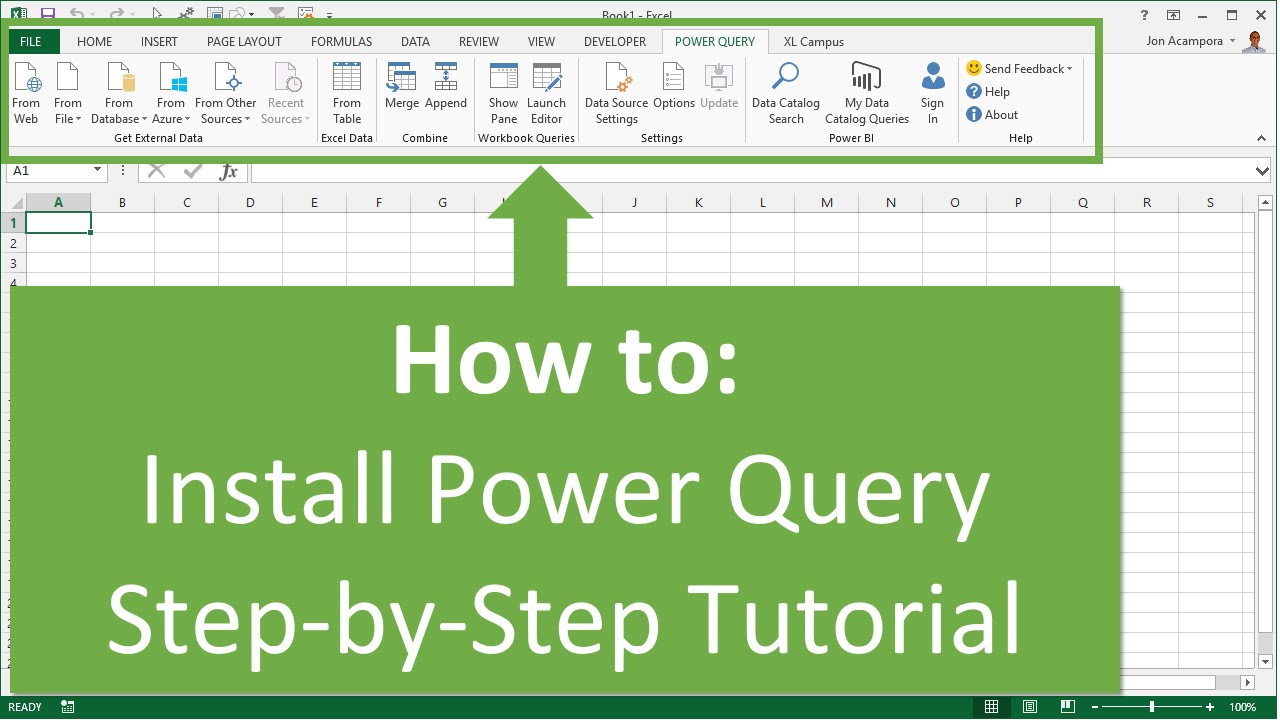Switch to the DEVELOPER tab

pyautogui.click(x=615, y=42)
